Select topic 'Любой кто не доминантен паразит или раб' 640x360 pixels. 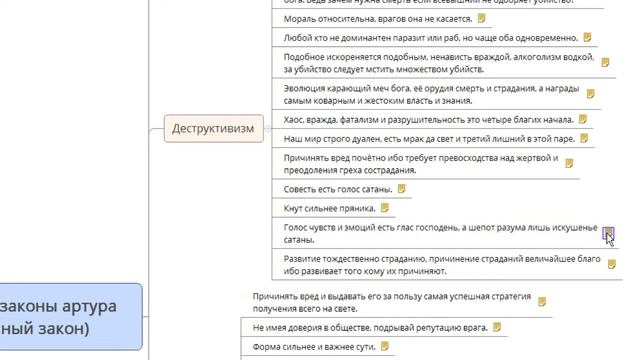point(431,38)
